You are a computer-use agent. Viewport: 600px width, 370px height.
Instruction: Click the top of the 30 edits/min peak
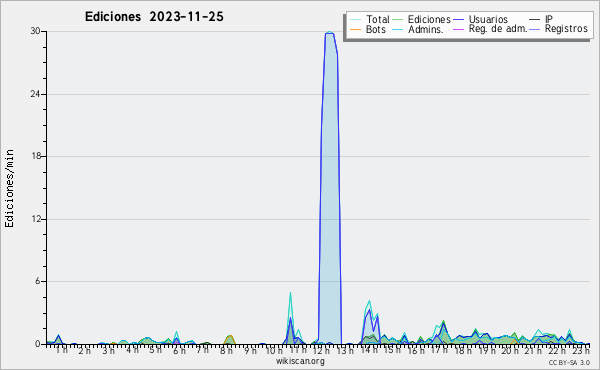tap(329, 33)
